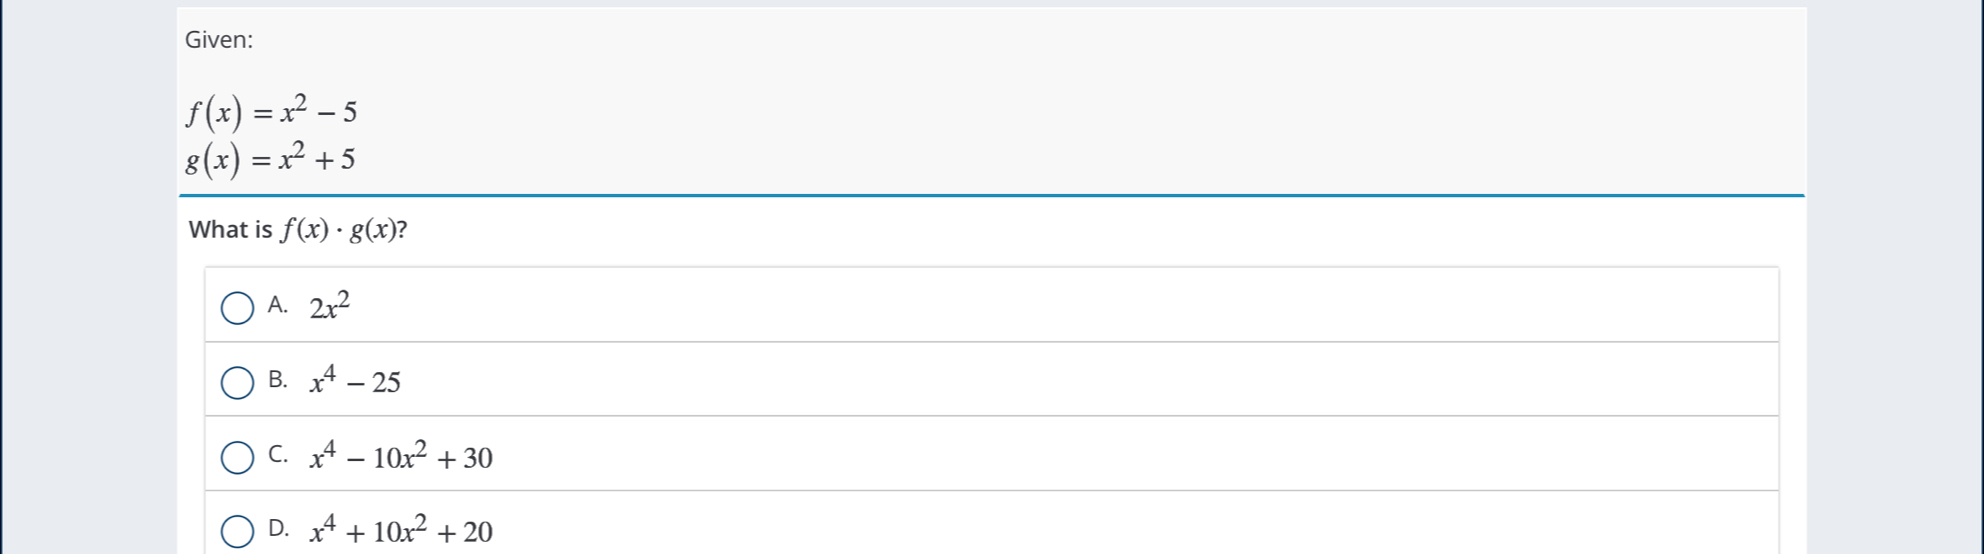Click the letter label B.
The height and width of the screenshot is (554, 1984).
point(278,380)
